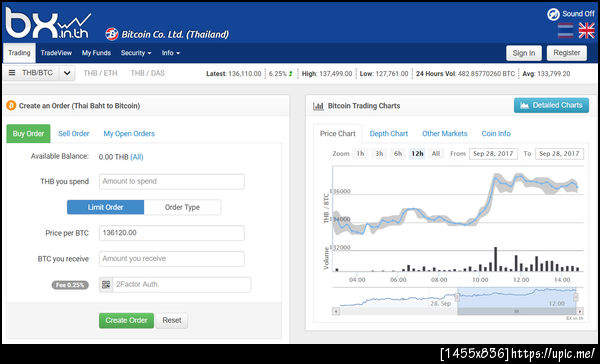Select the Limit Order toggle
The height and width of the screenshot is (364, 600).
coord(106,207)
